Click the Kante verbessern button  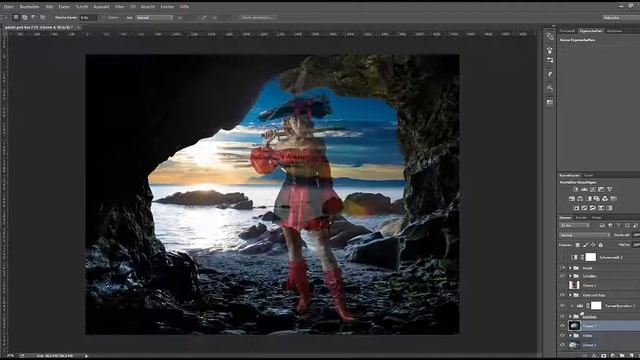(258, 18)
